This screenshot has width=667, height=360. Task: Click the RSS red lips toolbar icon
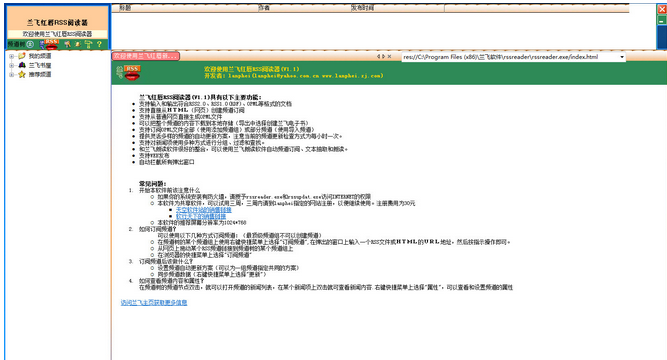51,44
